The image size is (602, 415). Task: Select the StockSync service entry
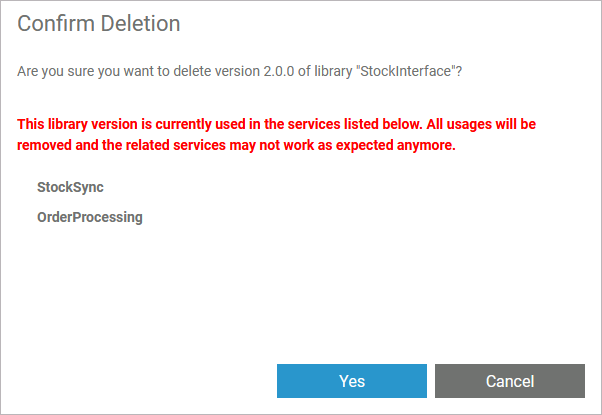pos(70,187)
